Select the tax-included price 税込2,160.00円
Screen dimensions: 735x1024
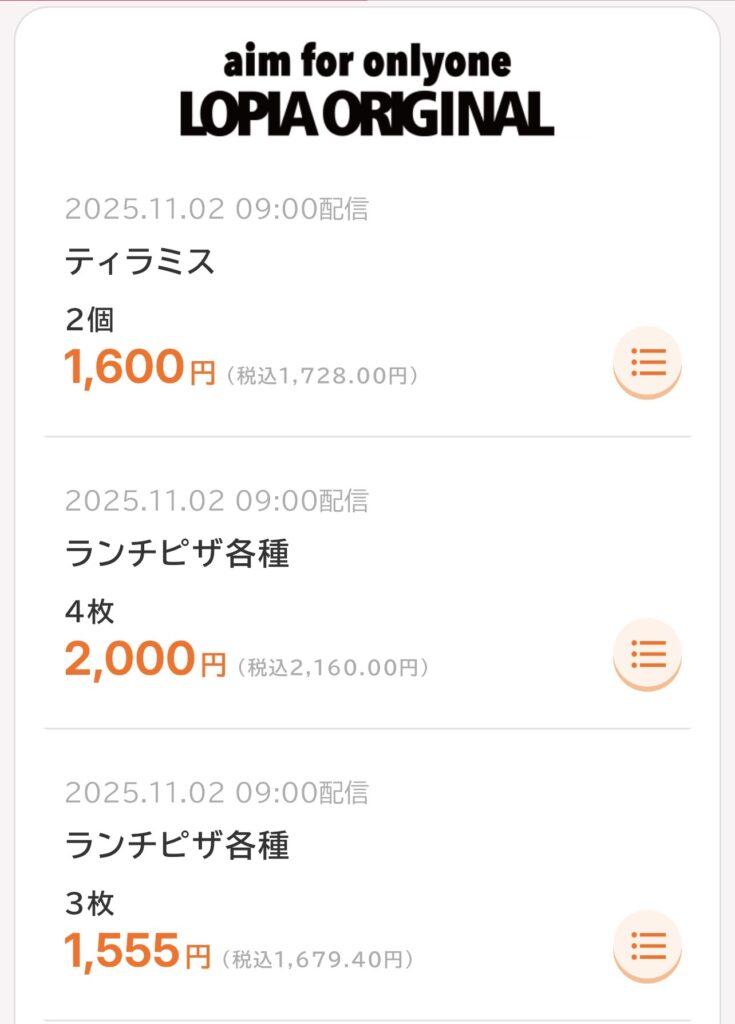333,667
